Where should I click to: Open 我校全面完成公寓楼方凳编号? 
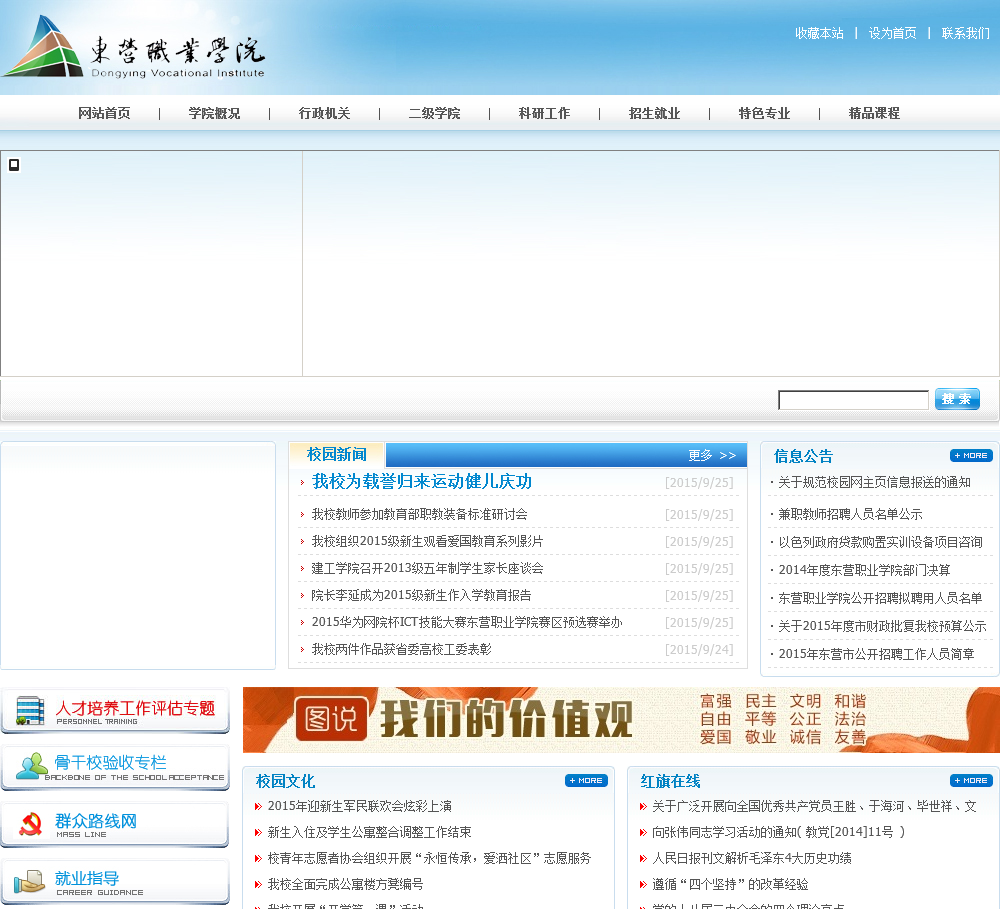tap(345, 885)
